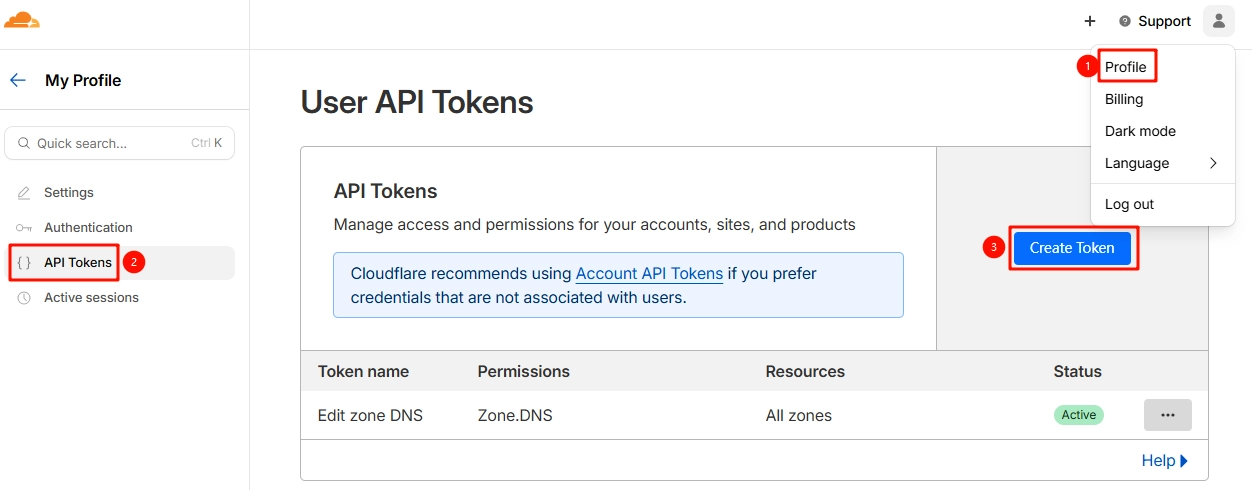
Task: Select Billing from the account menu
Action: point(1124,99)
